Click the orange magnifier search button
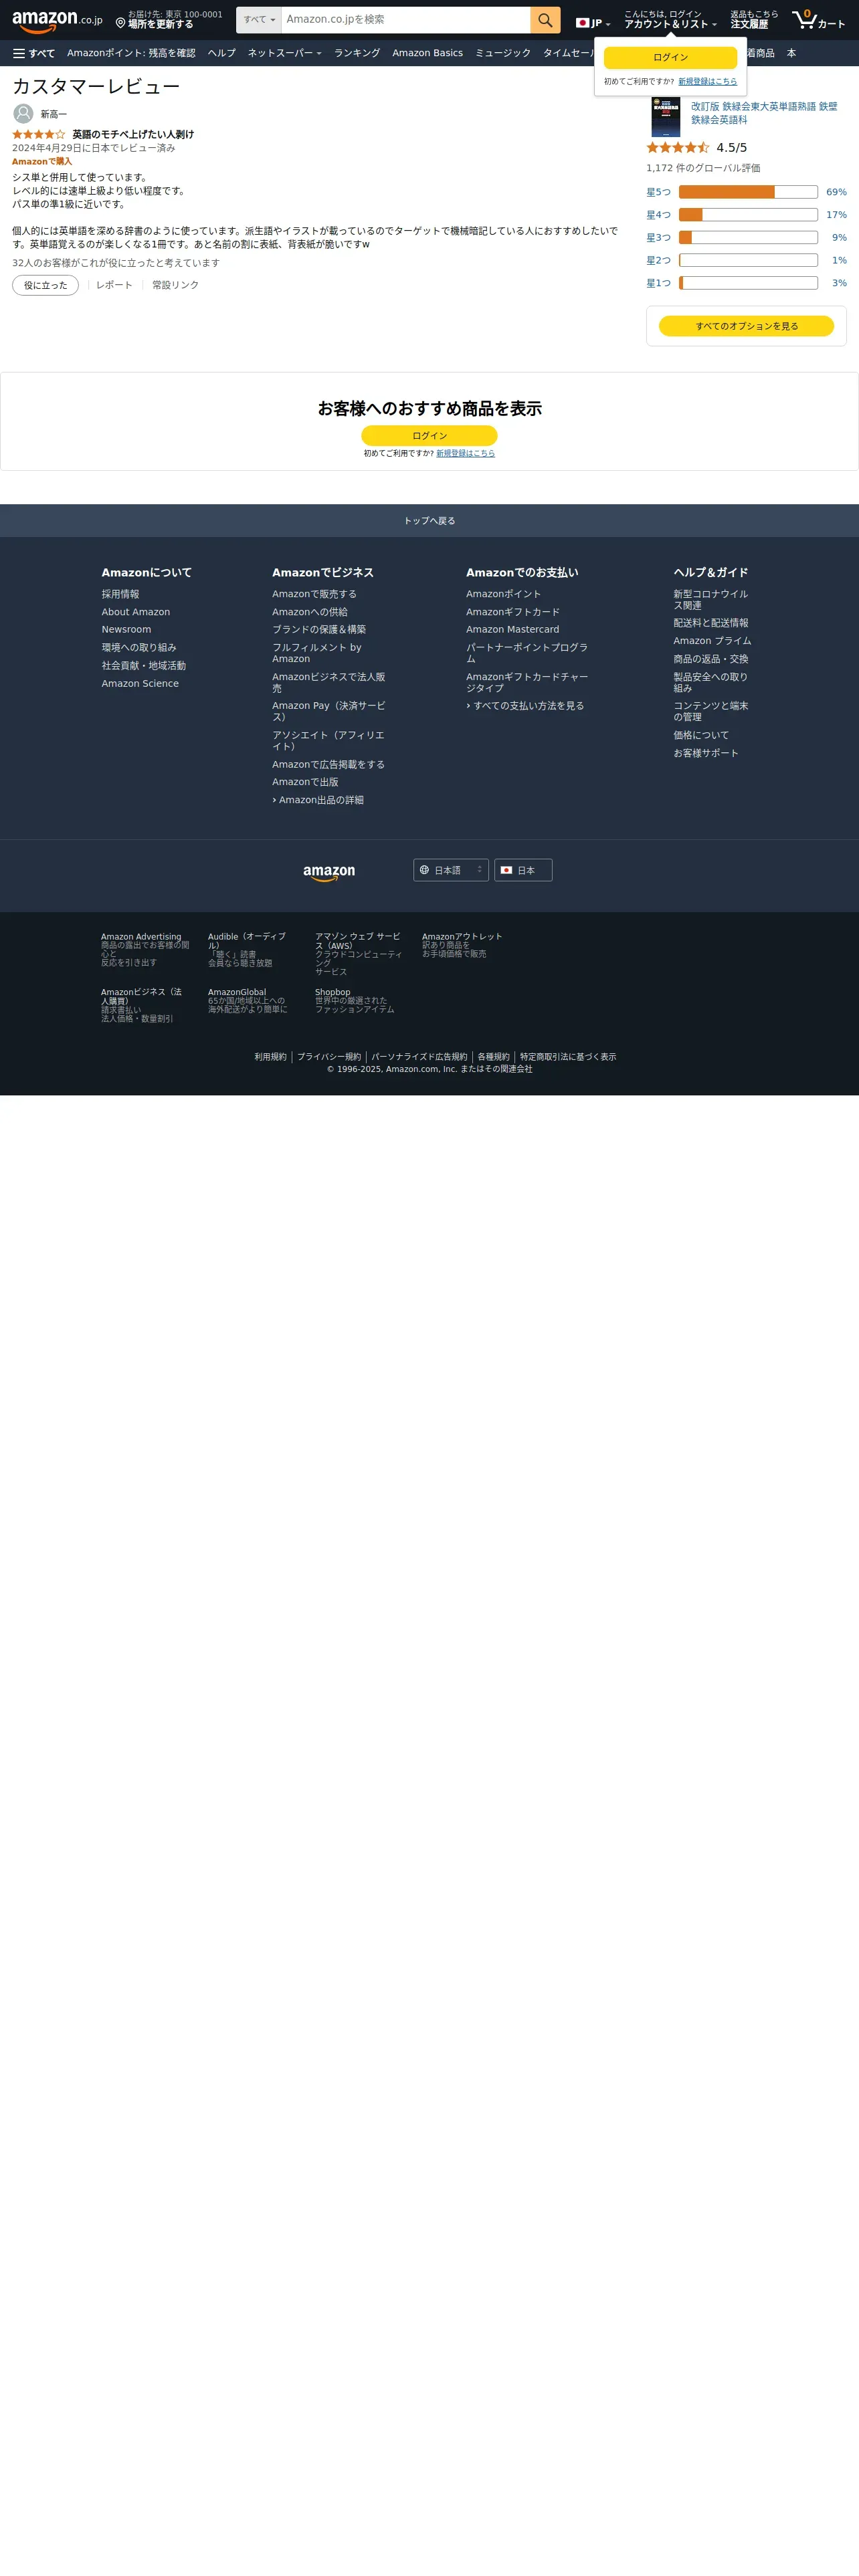Screen dimensions: 859x2576 coord(545,20)
